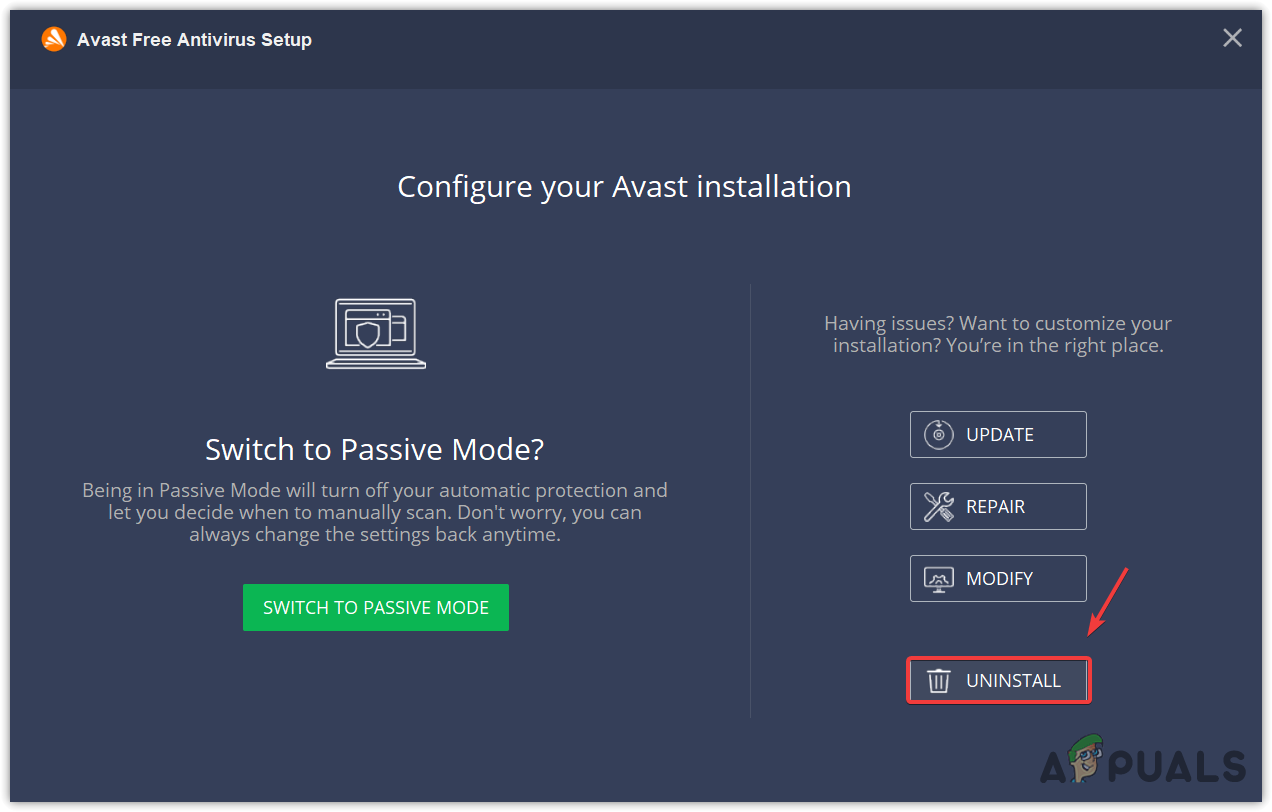Click the Switch to Passive Mode heading
Screen dimensions: 1272x812
point(374,449)
